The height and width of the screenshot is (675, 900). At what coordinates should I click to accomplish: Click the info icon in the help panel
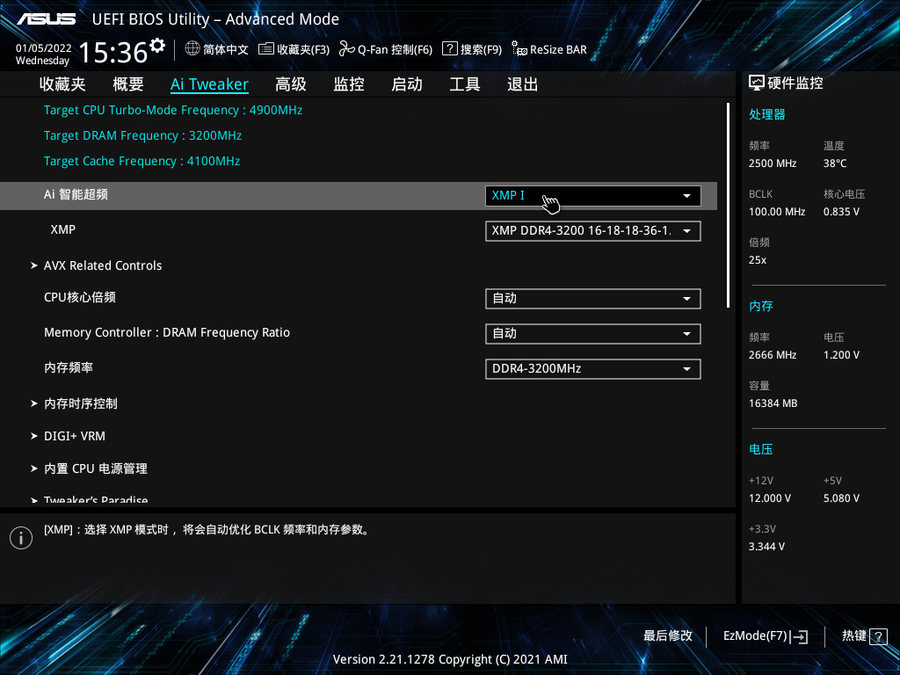(21, 538)
